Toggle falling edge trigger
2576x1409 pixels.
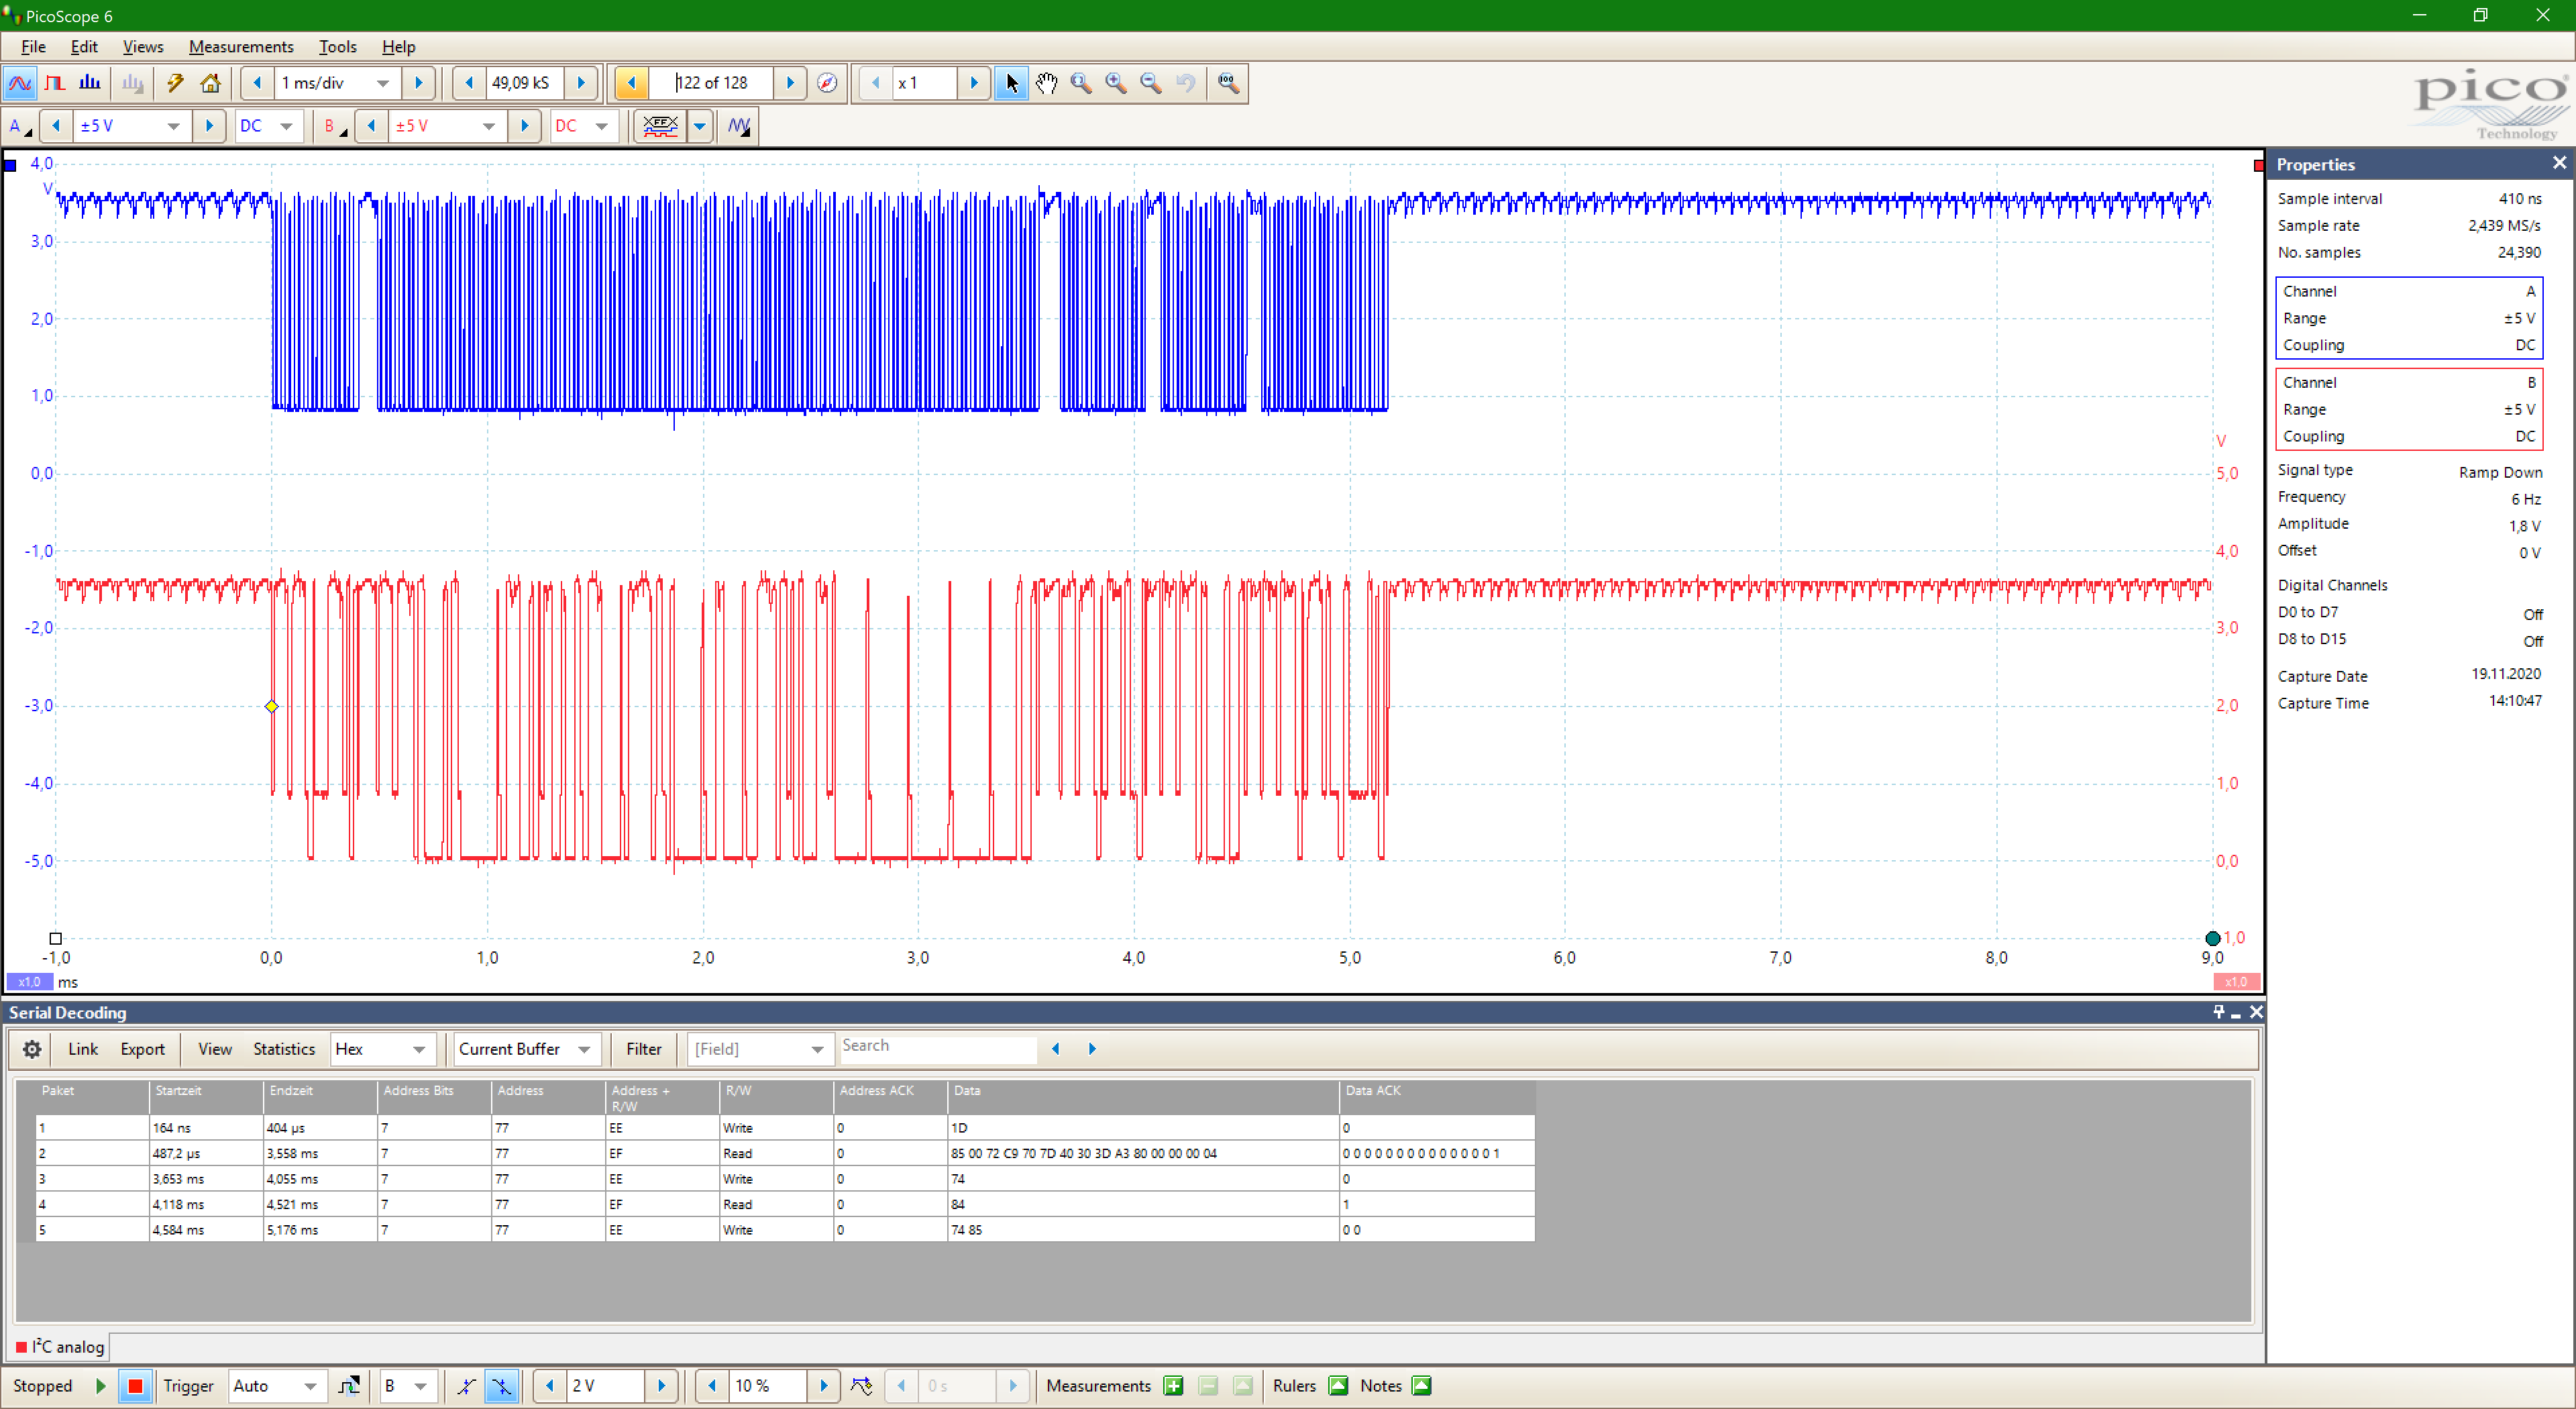click(501, 1386)
